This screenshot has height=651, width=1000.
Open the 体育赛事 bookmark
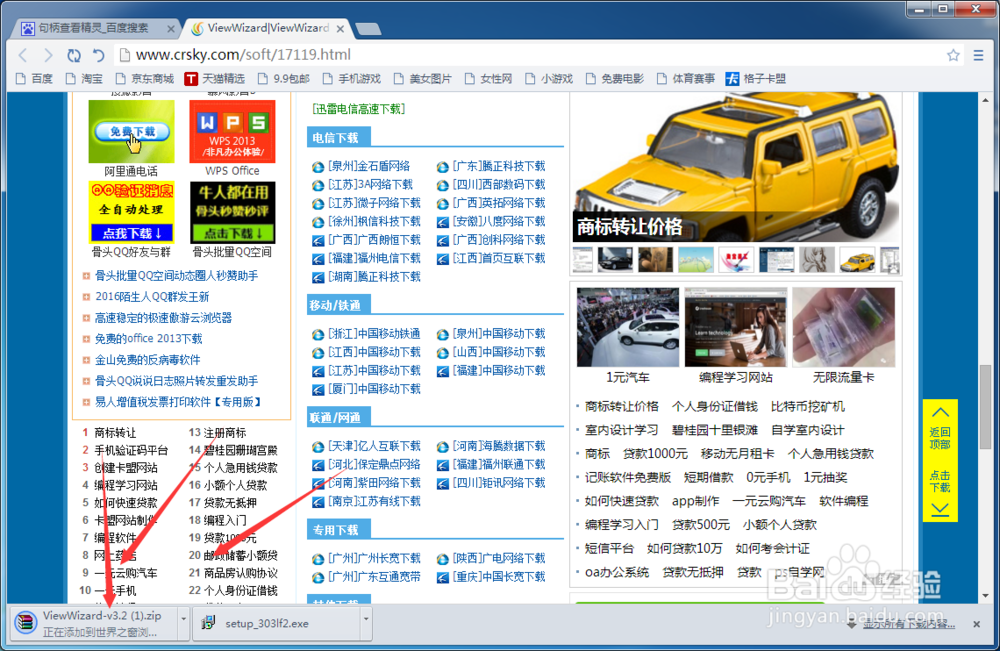pyautogui.click(x=686, y=79)
